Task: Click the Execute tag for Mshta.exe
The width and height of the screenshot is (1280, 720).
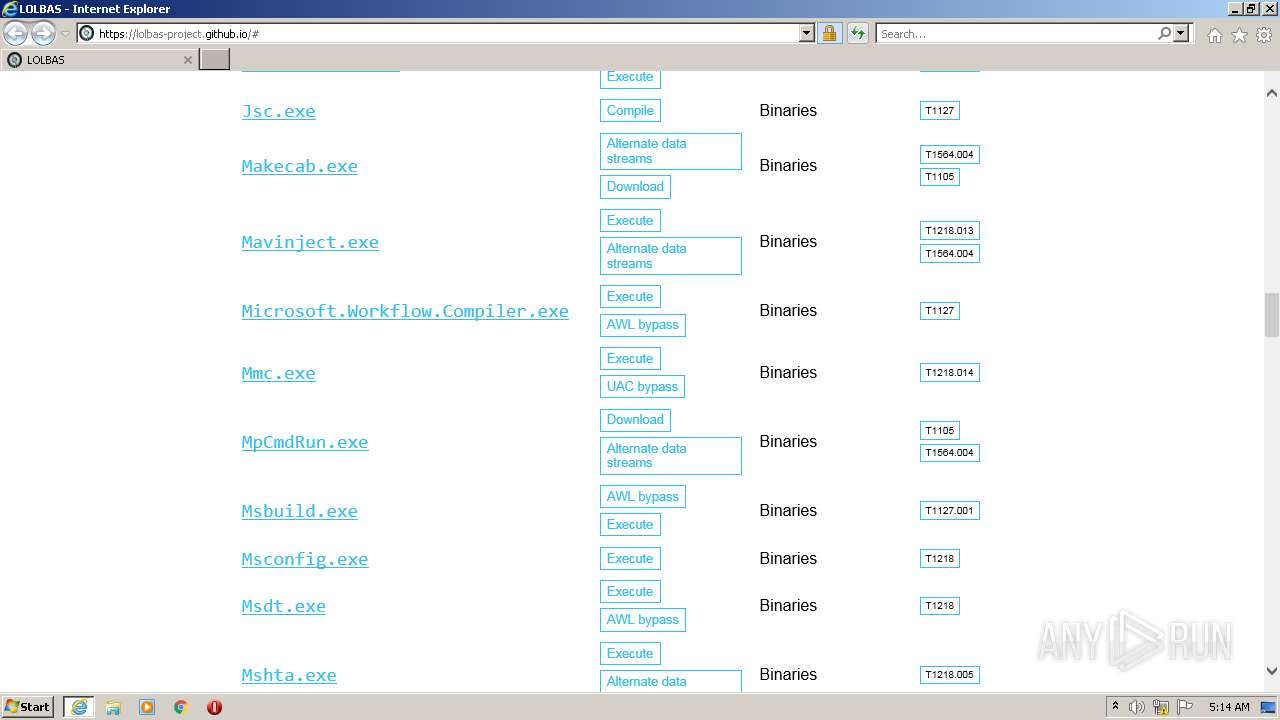Action: click(x=630, y=653)
